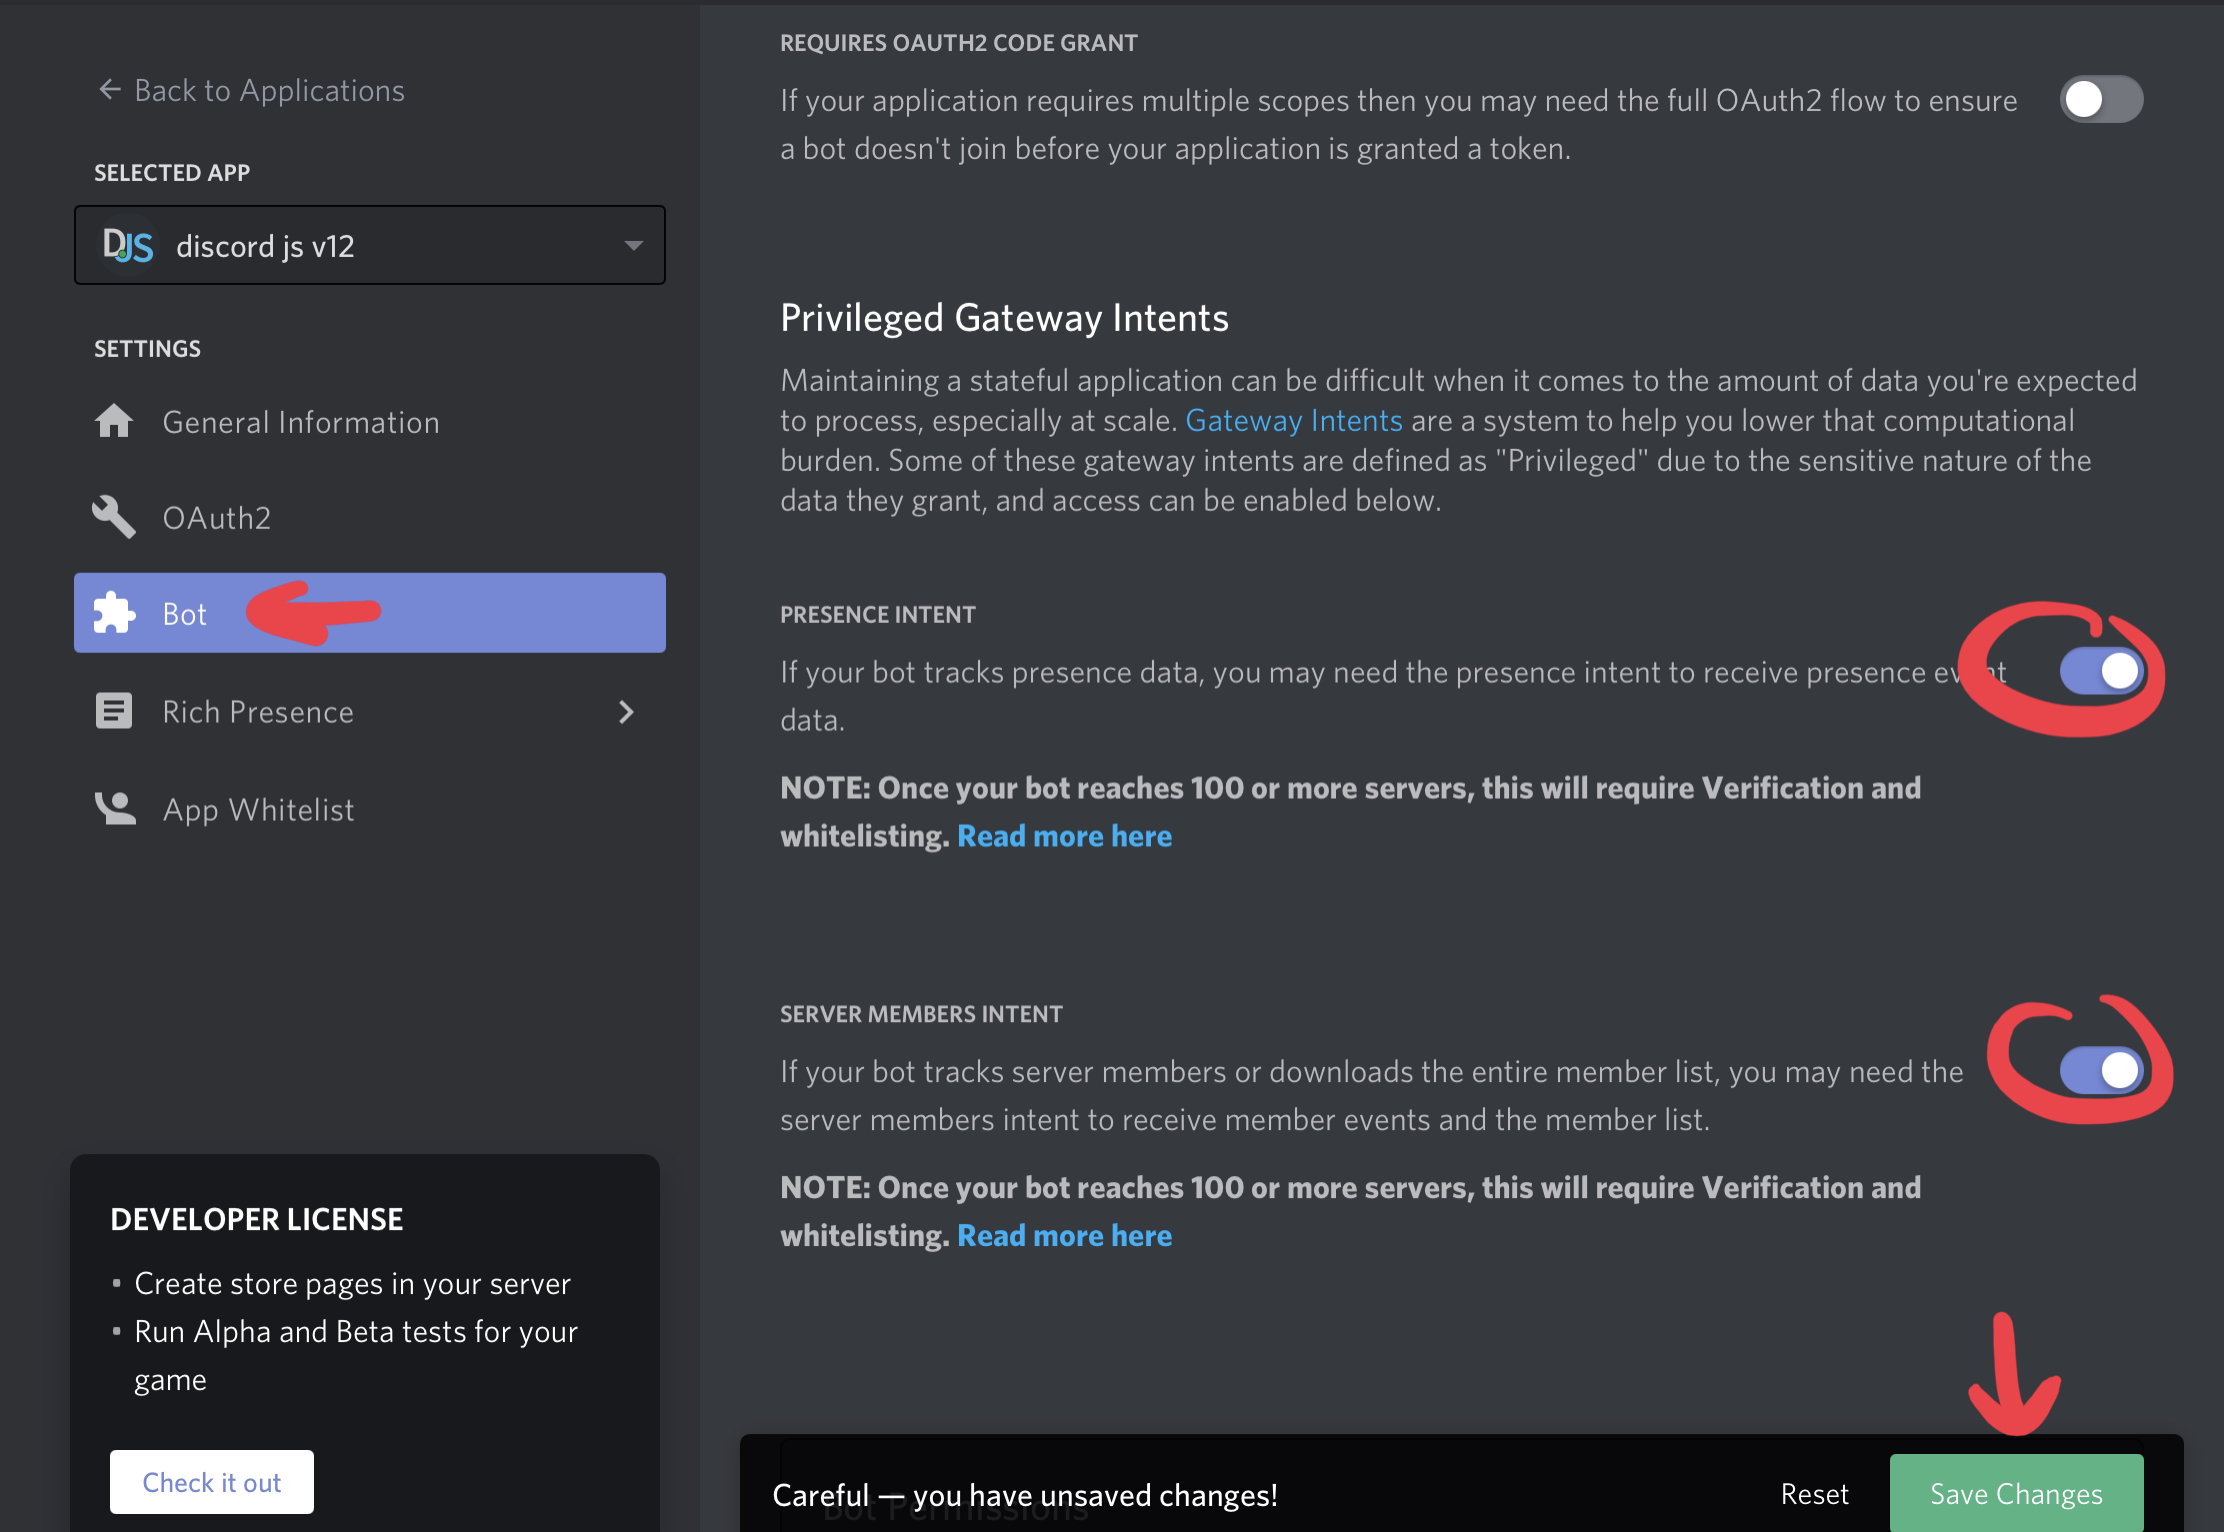Expand the Rich Presence section chevron
Viewport: 2224px width, 1532px height.
[627, 712]
